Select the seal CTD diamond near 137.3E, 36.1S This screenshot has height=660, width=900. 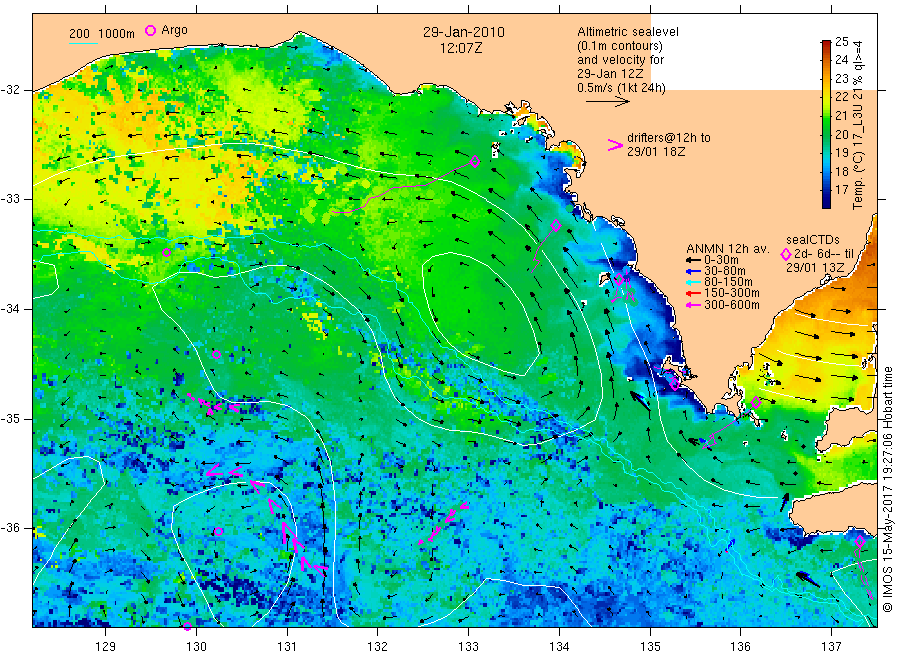(860, 542)
